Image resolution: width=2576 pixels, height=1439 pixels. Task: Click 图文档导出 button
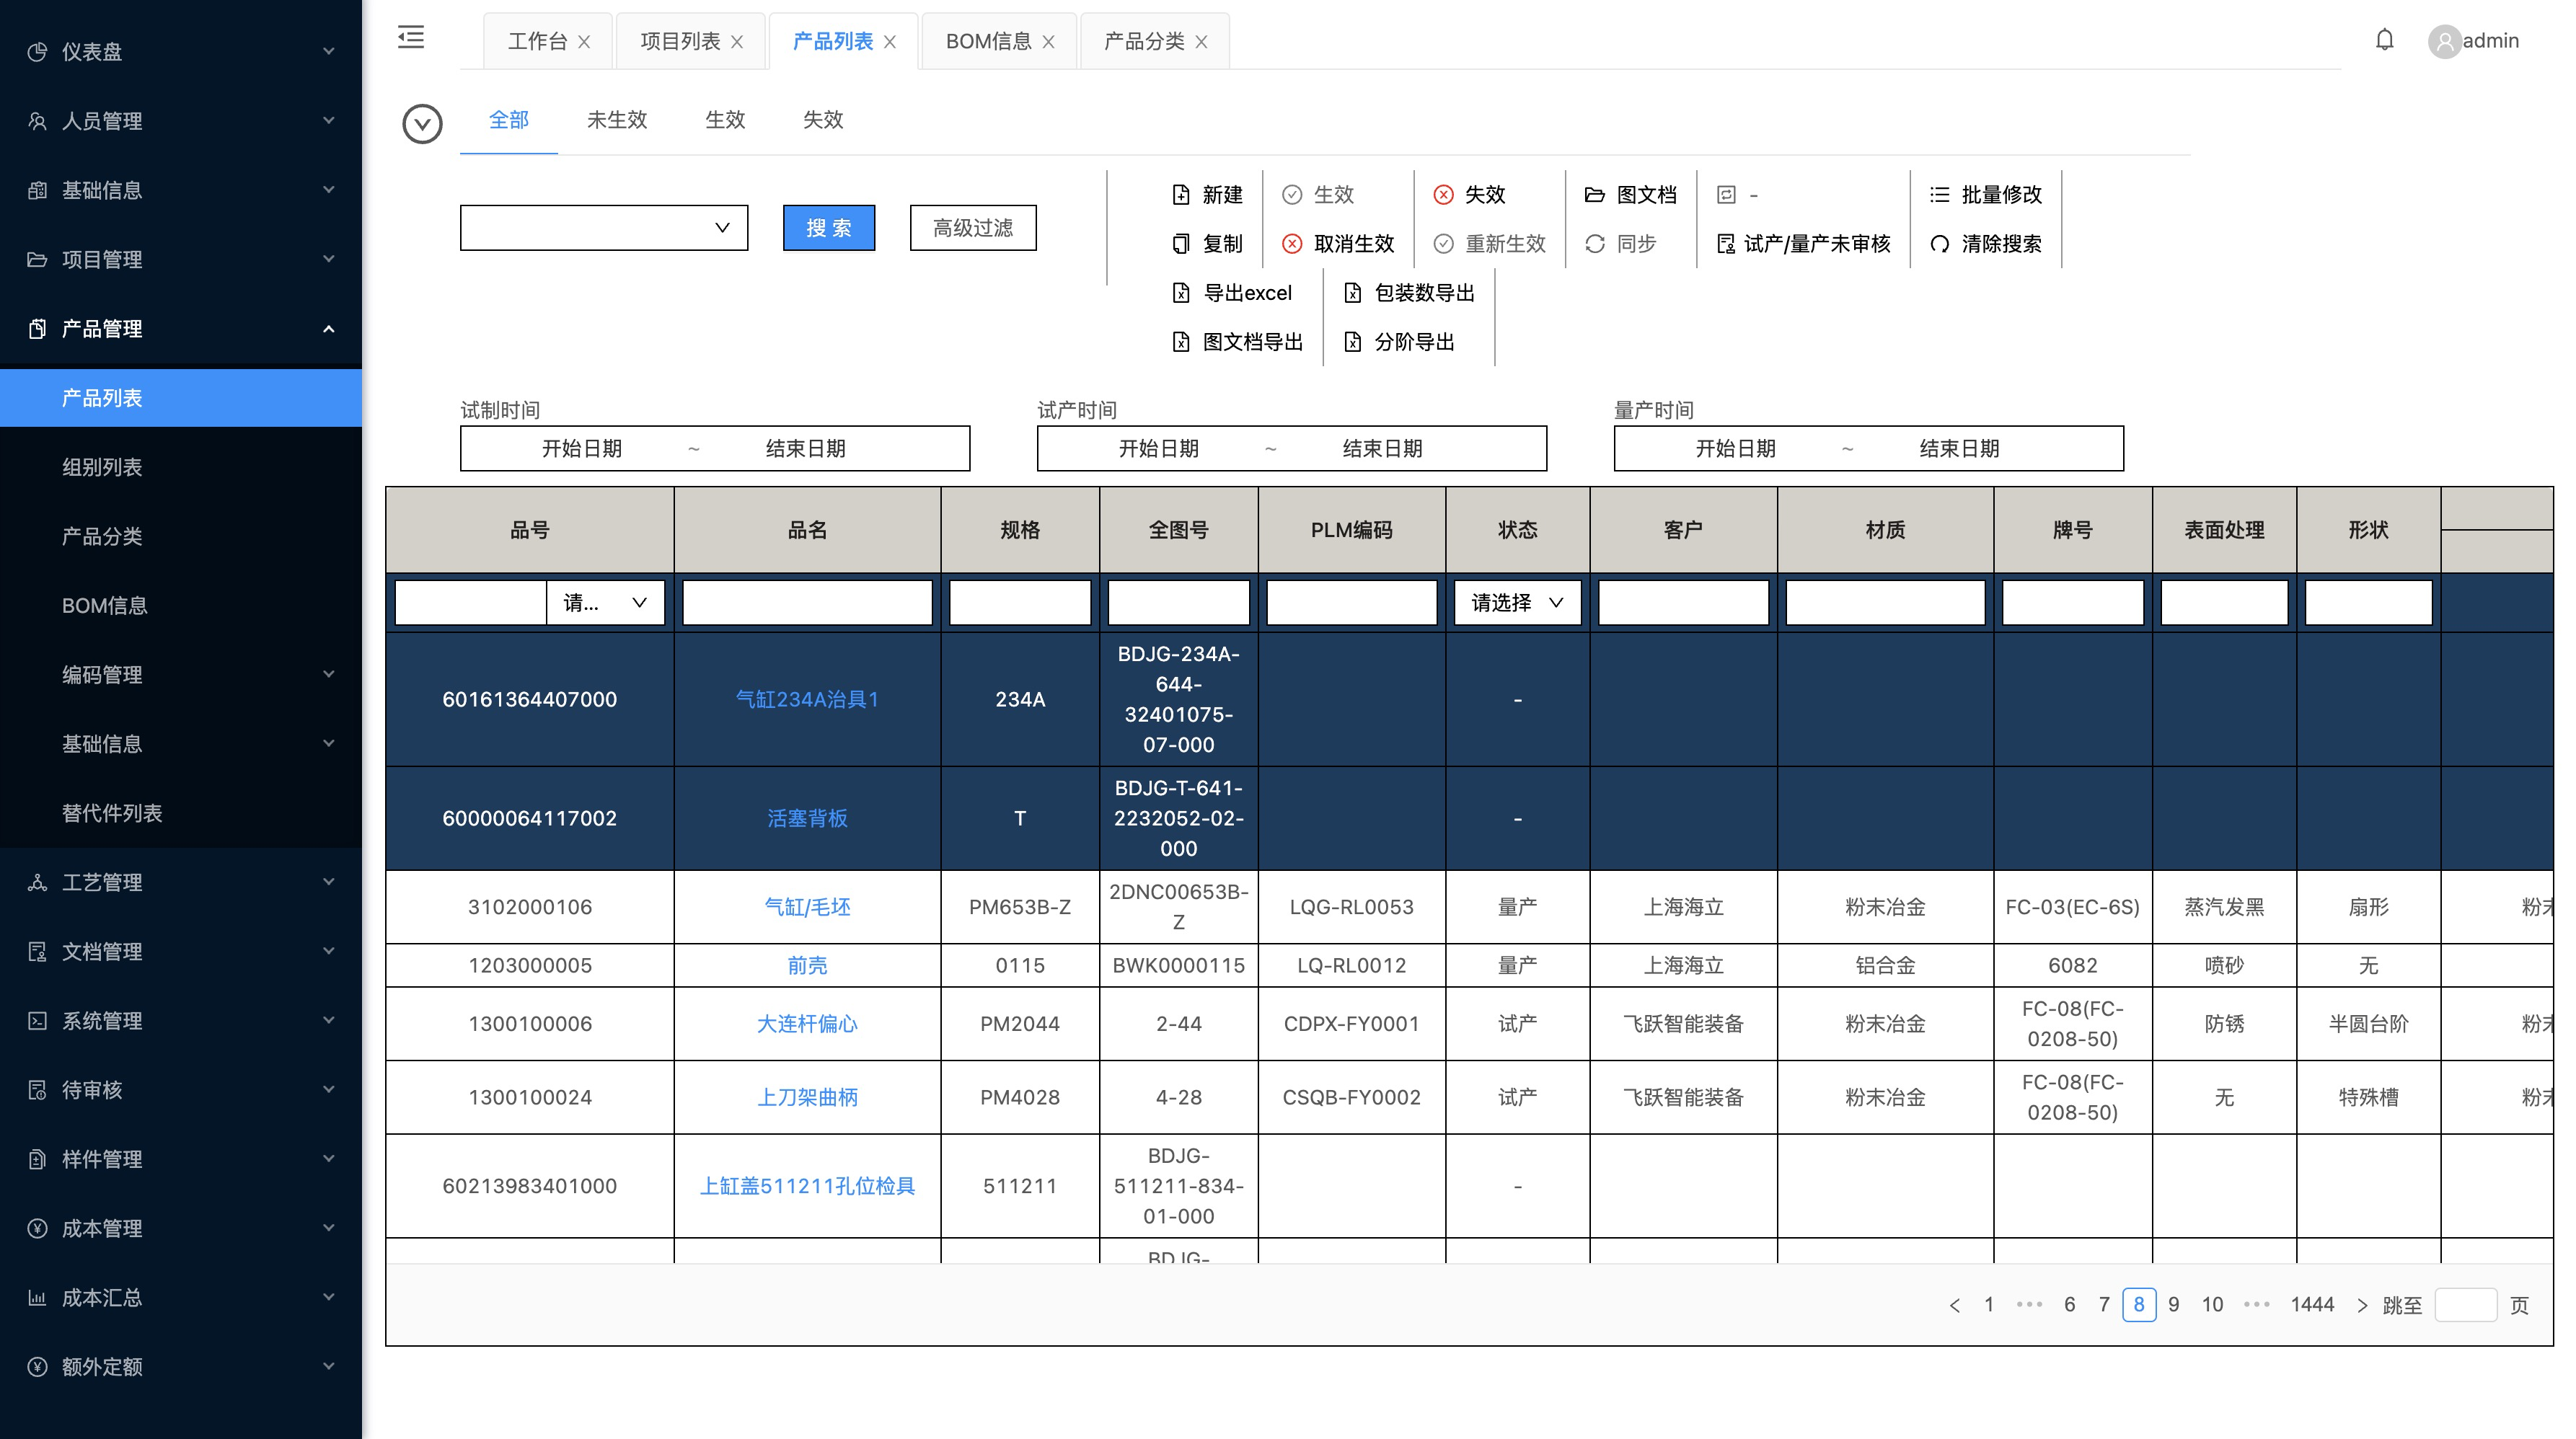(x=1237, y=341)
